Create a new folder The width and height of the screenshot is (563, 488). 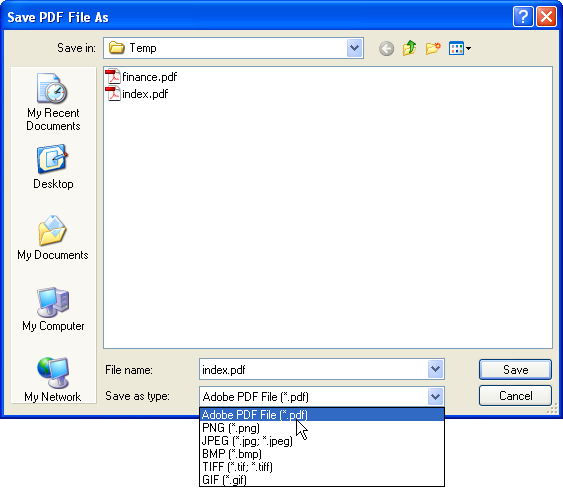point(433,48)
